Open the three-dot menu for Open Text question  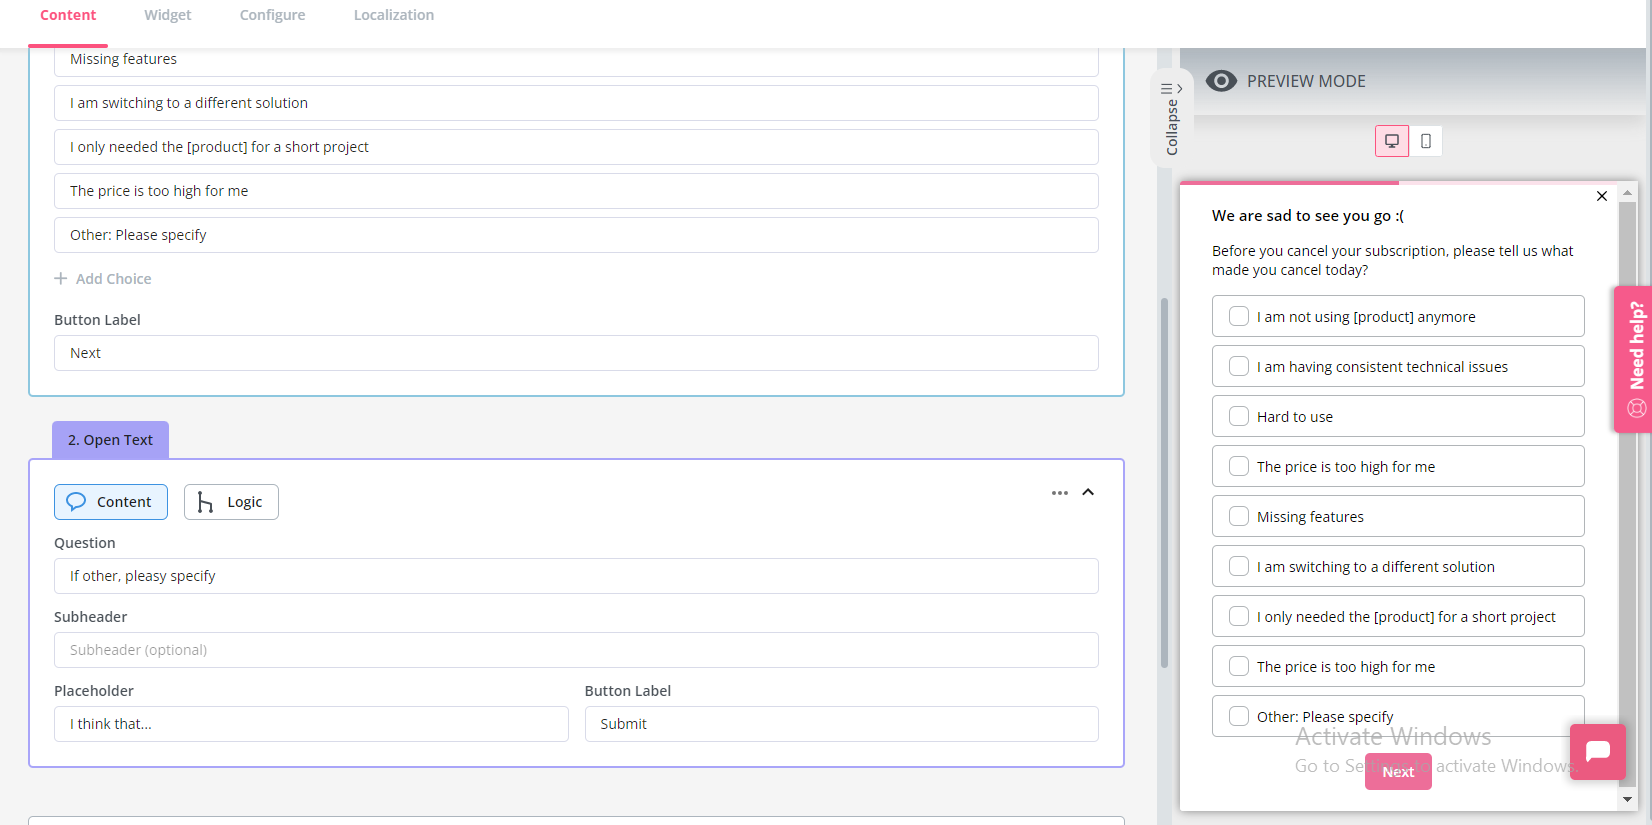(1059, 493)
